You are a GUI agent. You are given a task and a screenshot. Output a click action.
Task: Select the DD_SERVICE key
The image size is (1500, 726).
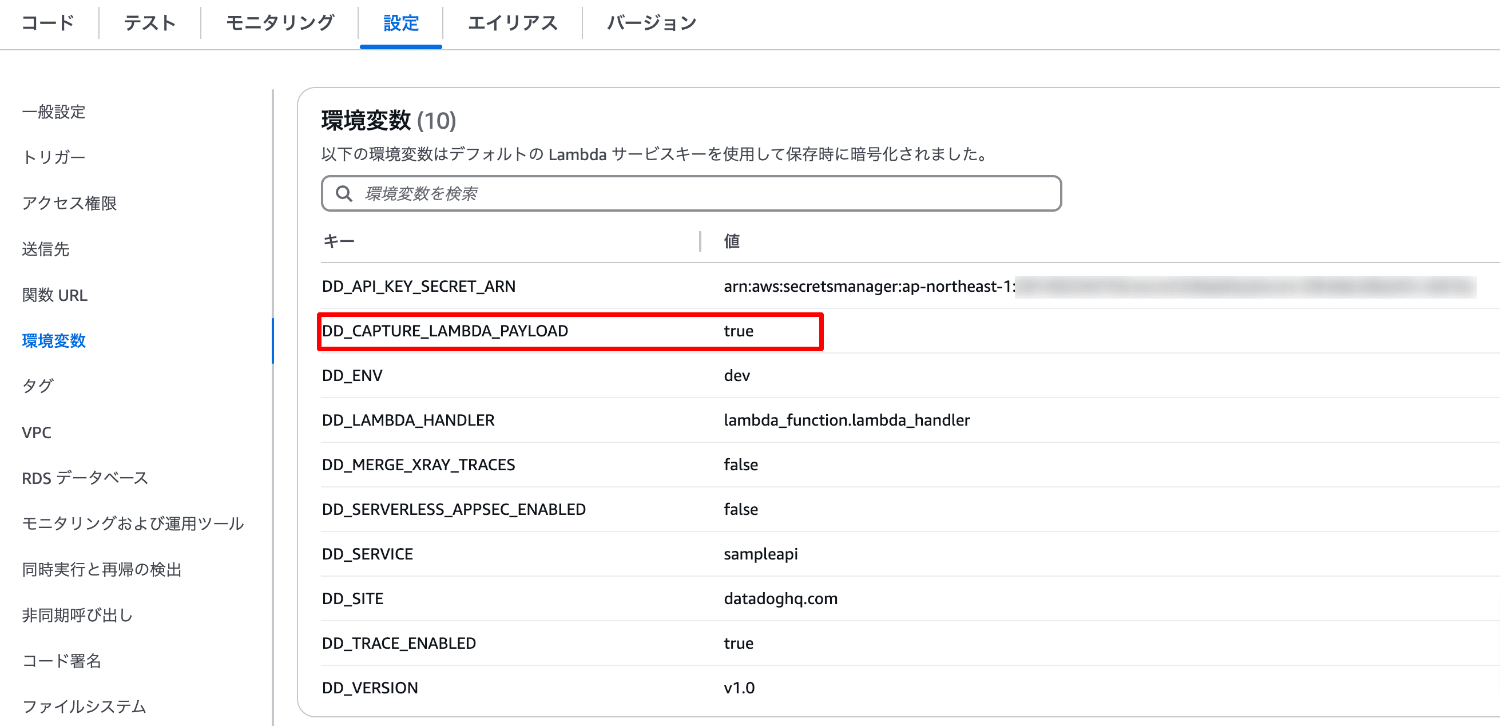click(367, 554)
